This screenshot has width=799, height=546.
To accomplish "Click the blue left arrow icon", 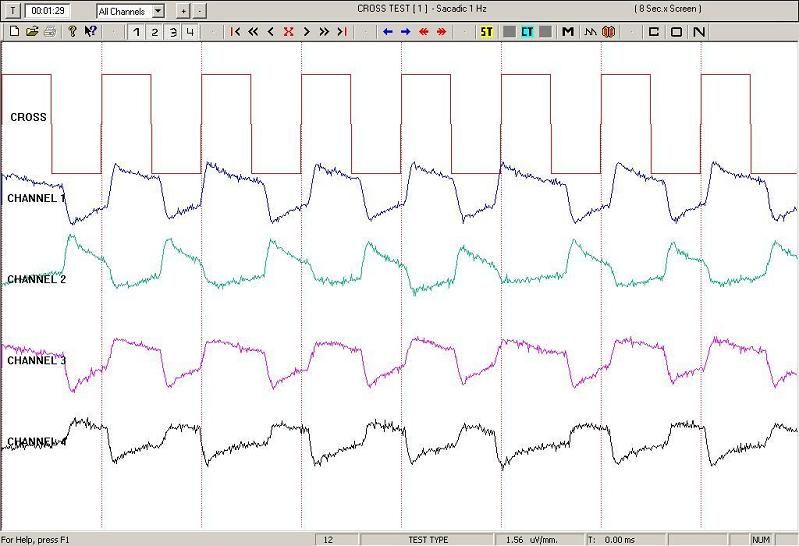I will pos(388,32).
